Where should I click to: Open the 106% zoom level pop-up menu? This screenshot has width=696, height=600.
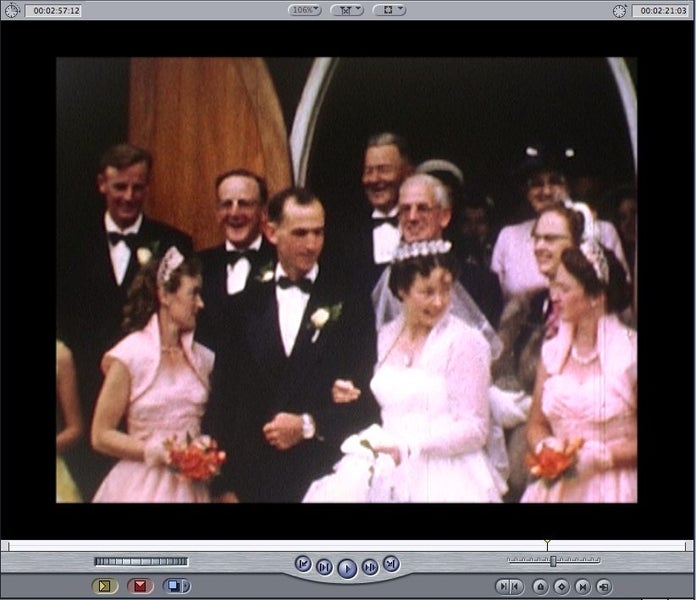[x=305, y=10]
